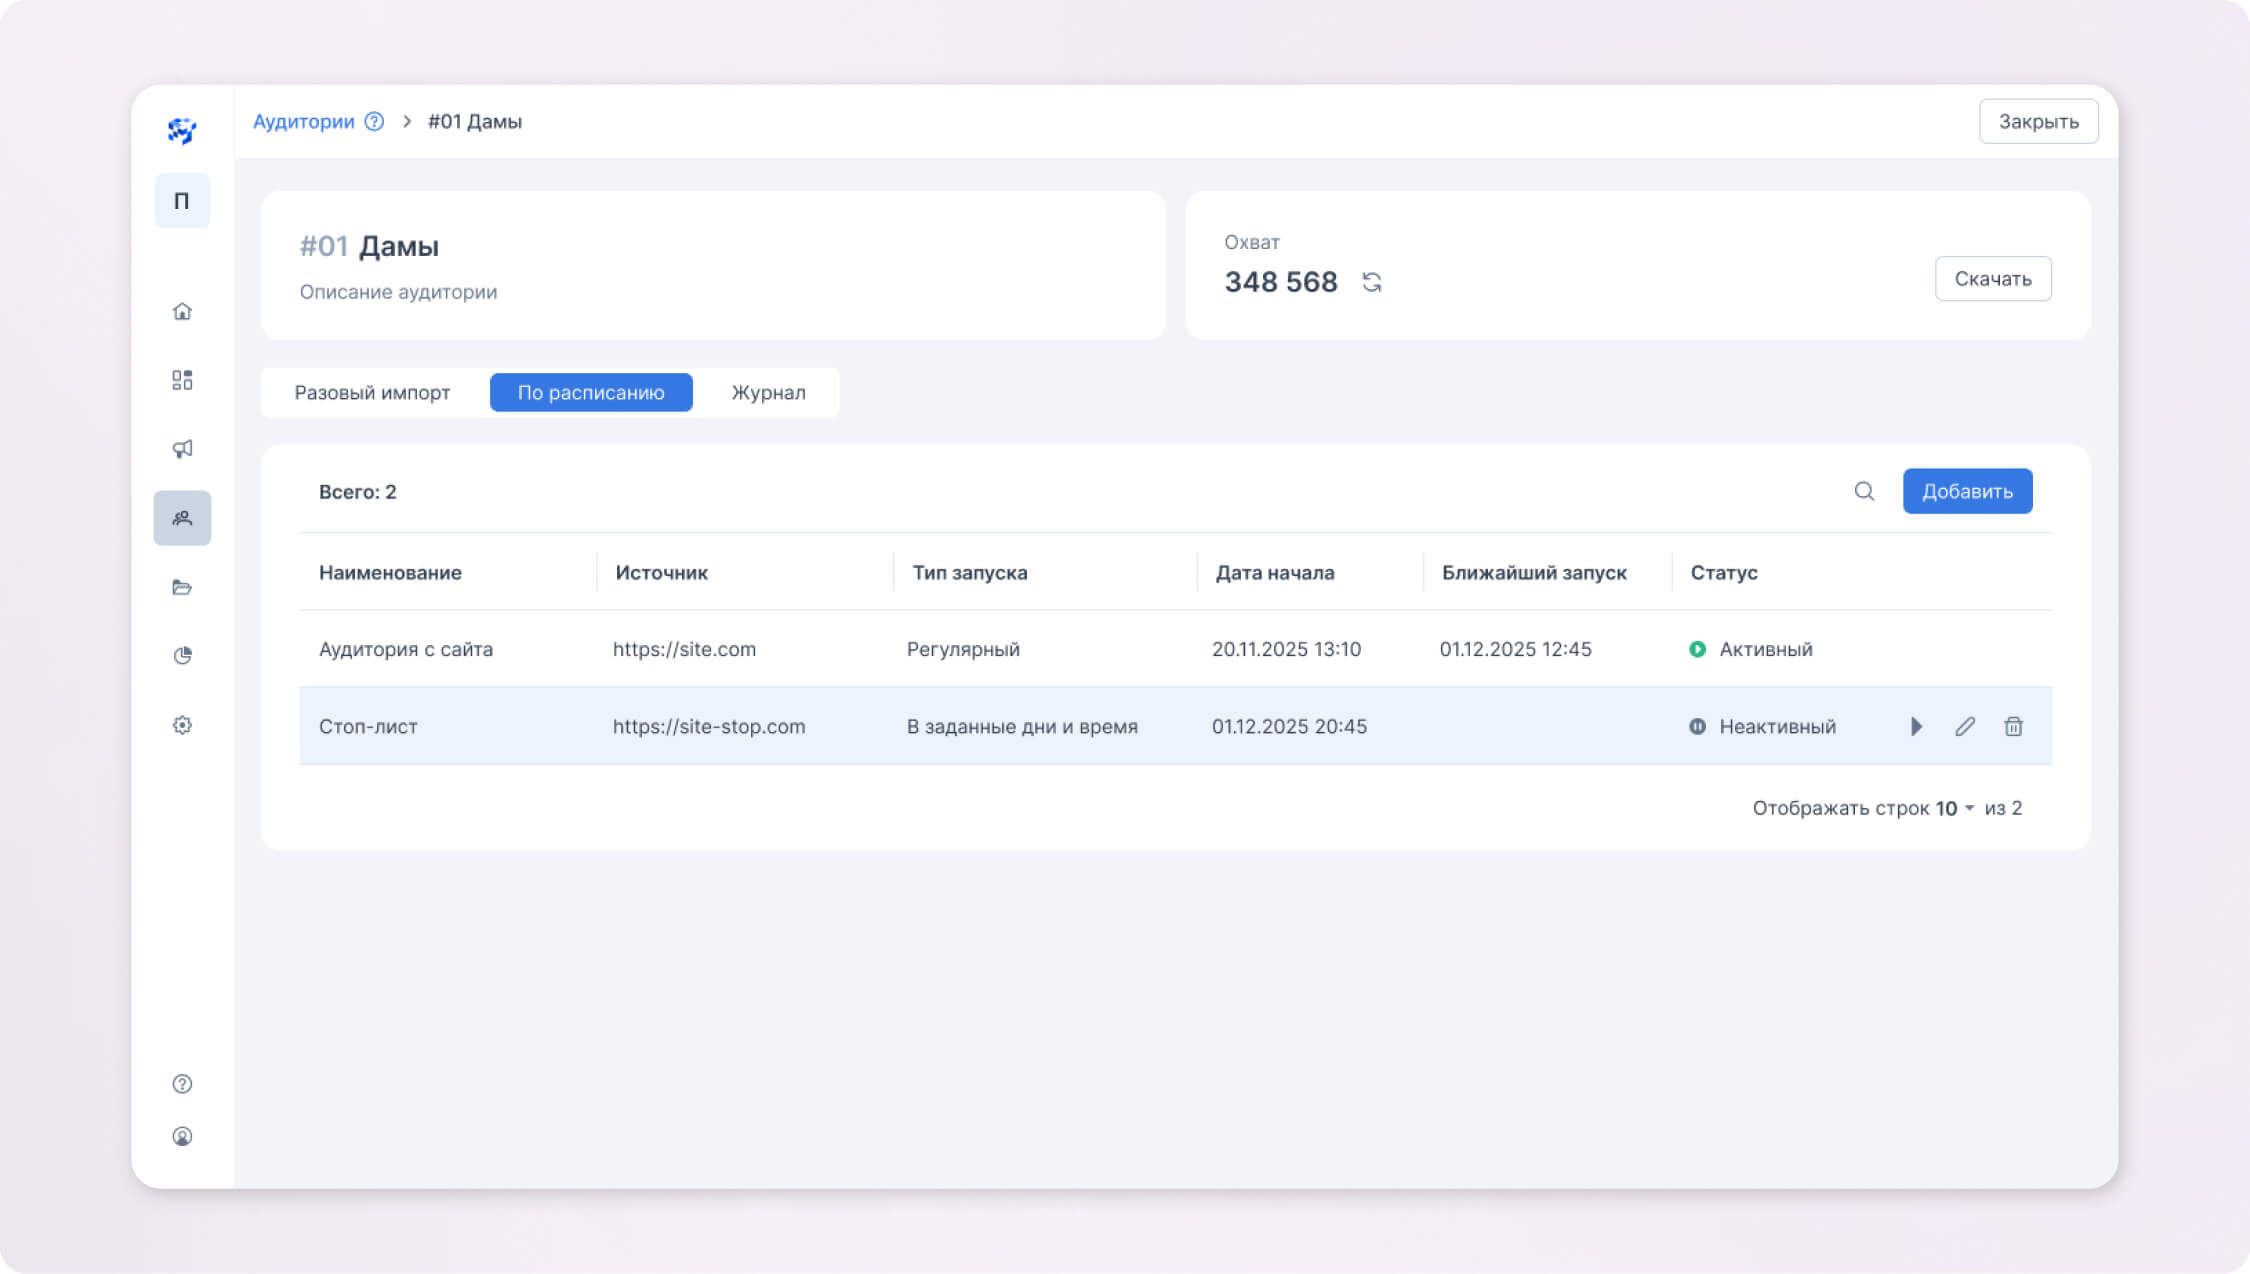
Task: Click the https://site-stop.com source cell
Action: [x=709, y=727]
